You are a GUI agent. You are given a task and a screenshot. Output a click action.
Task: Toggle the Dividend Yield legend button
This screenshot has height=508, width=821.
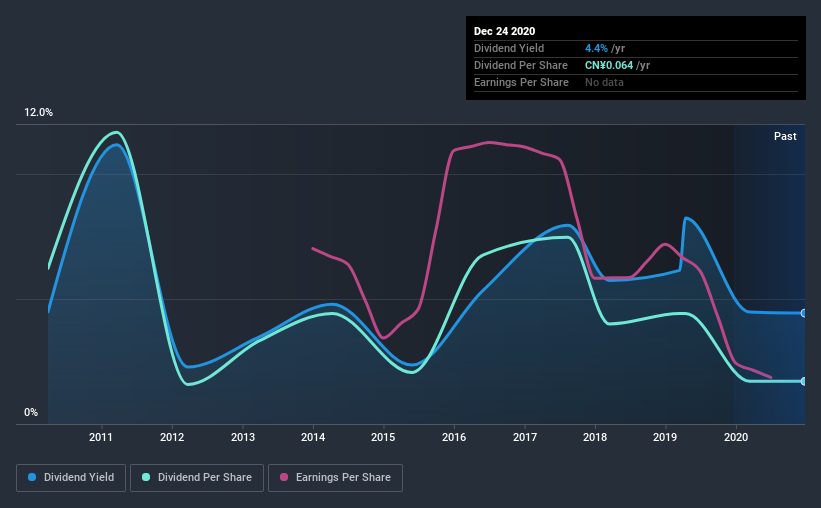[71, 478]
